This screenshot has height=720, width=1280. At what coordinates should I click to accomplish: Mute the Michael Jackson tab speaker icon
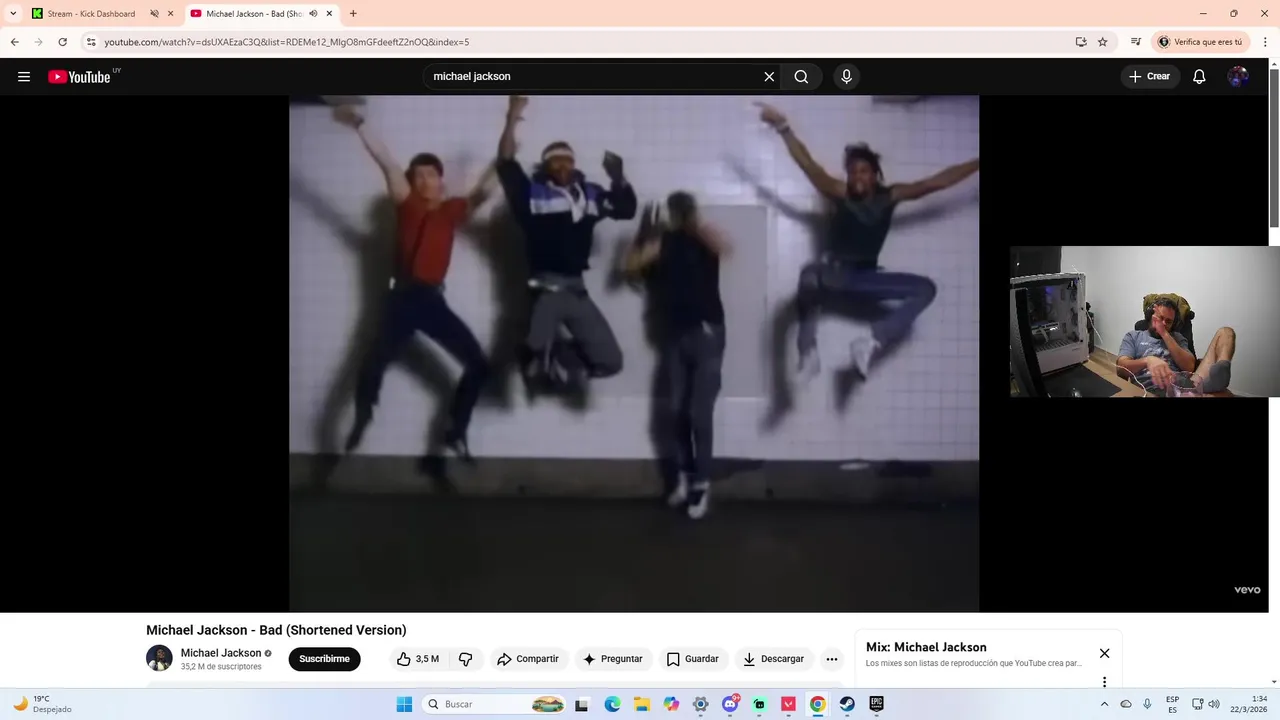click(x=313, y=14)
